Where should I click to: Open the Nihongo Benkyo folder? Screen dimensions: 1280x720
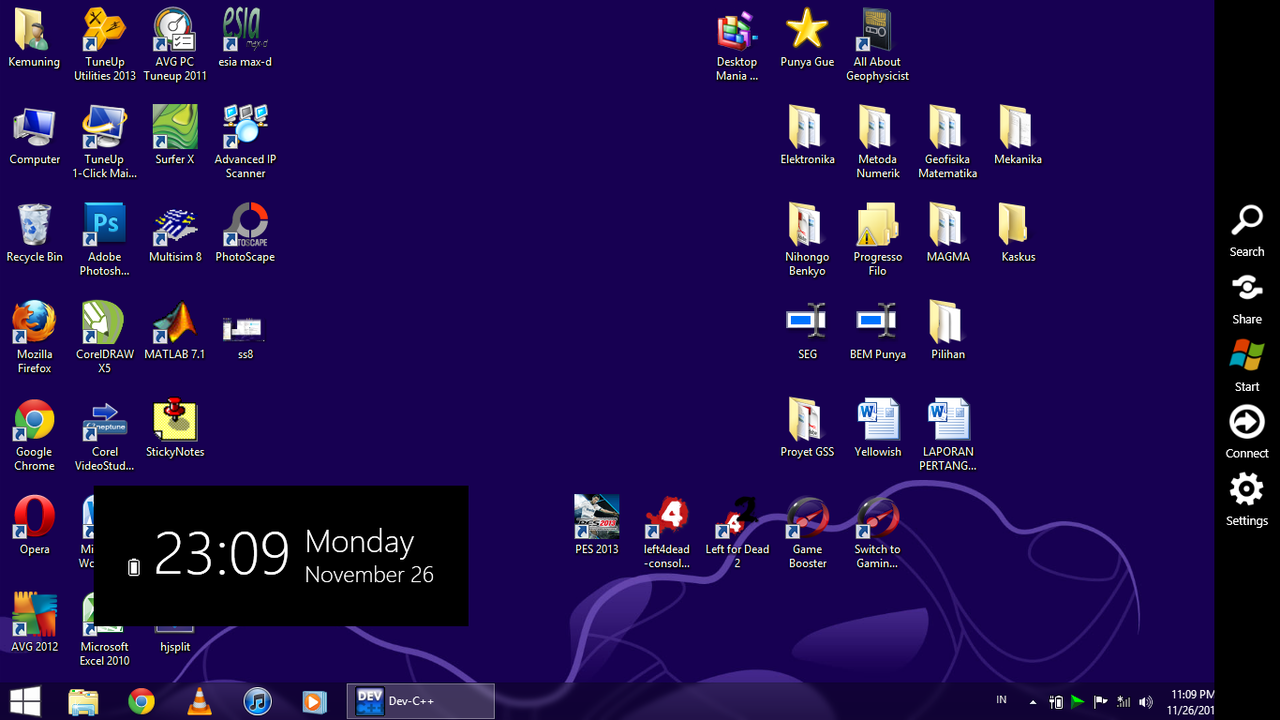point(807,240)
